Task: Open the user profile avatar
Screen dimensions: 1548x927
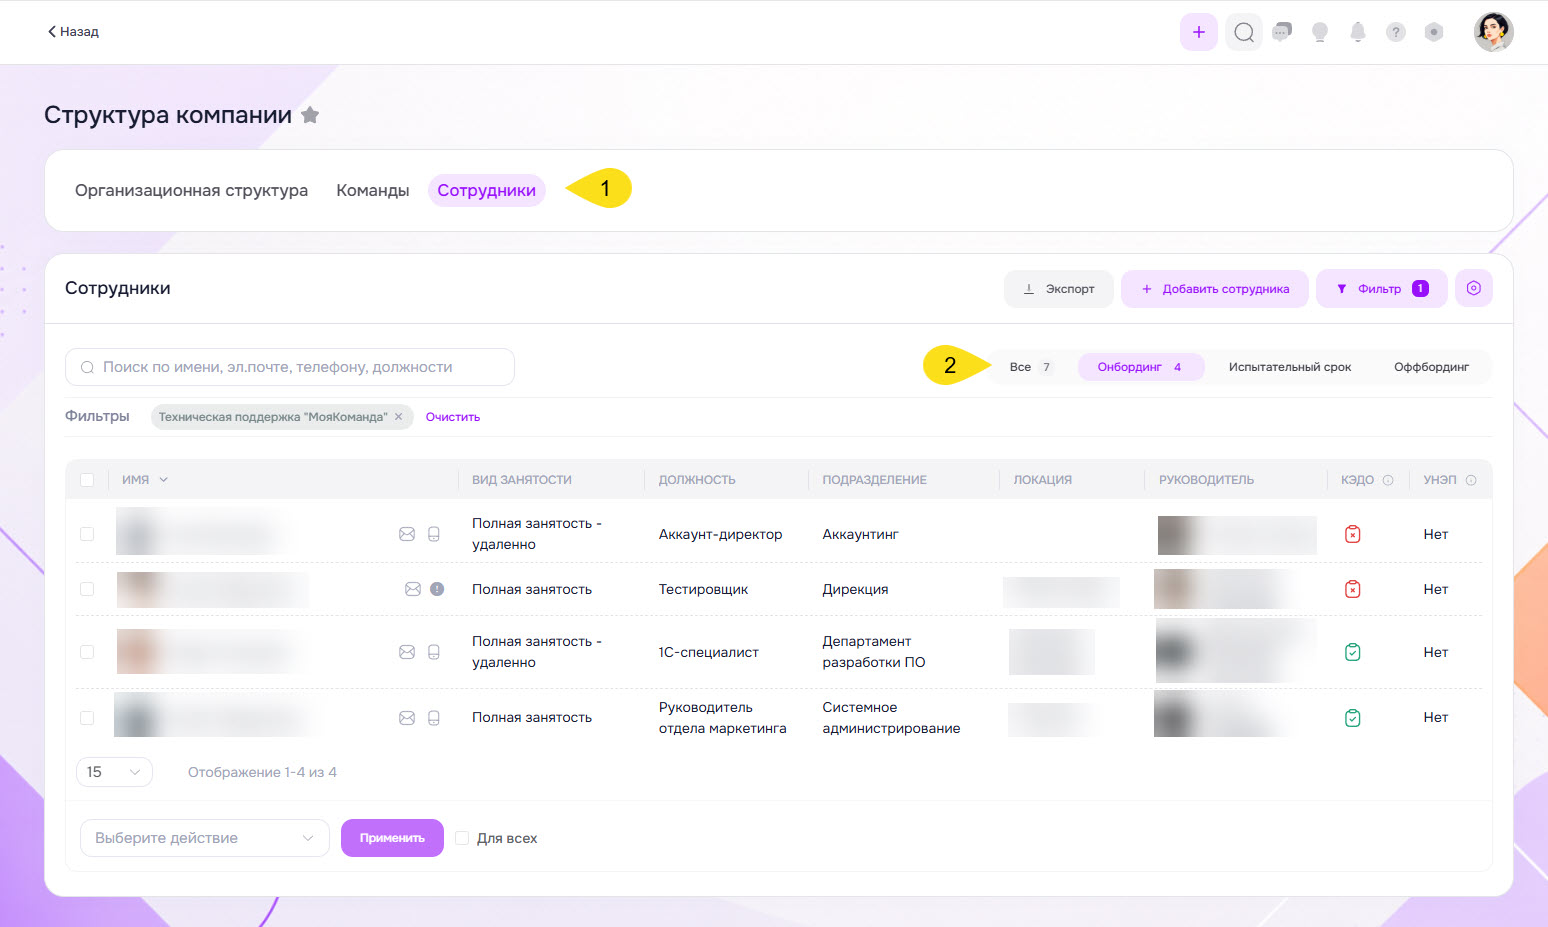Action: click(x=1493, y=32)
